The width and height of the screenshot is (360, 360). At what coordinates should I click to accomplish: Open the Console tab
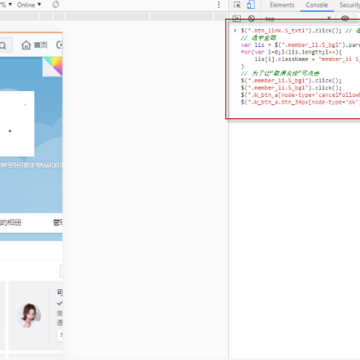point(317,5)
